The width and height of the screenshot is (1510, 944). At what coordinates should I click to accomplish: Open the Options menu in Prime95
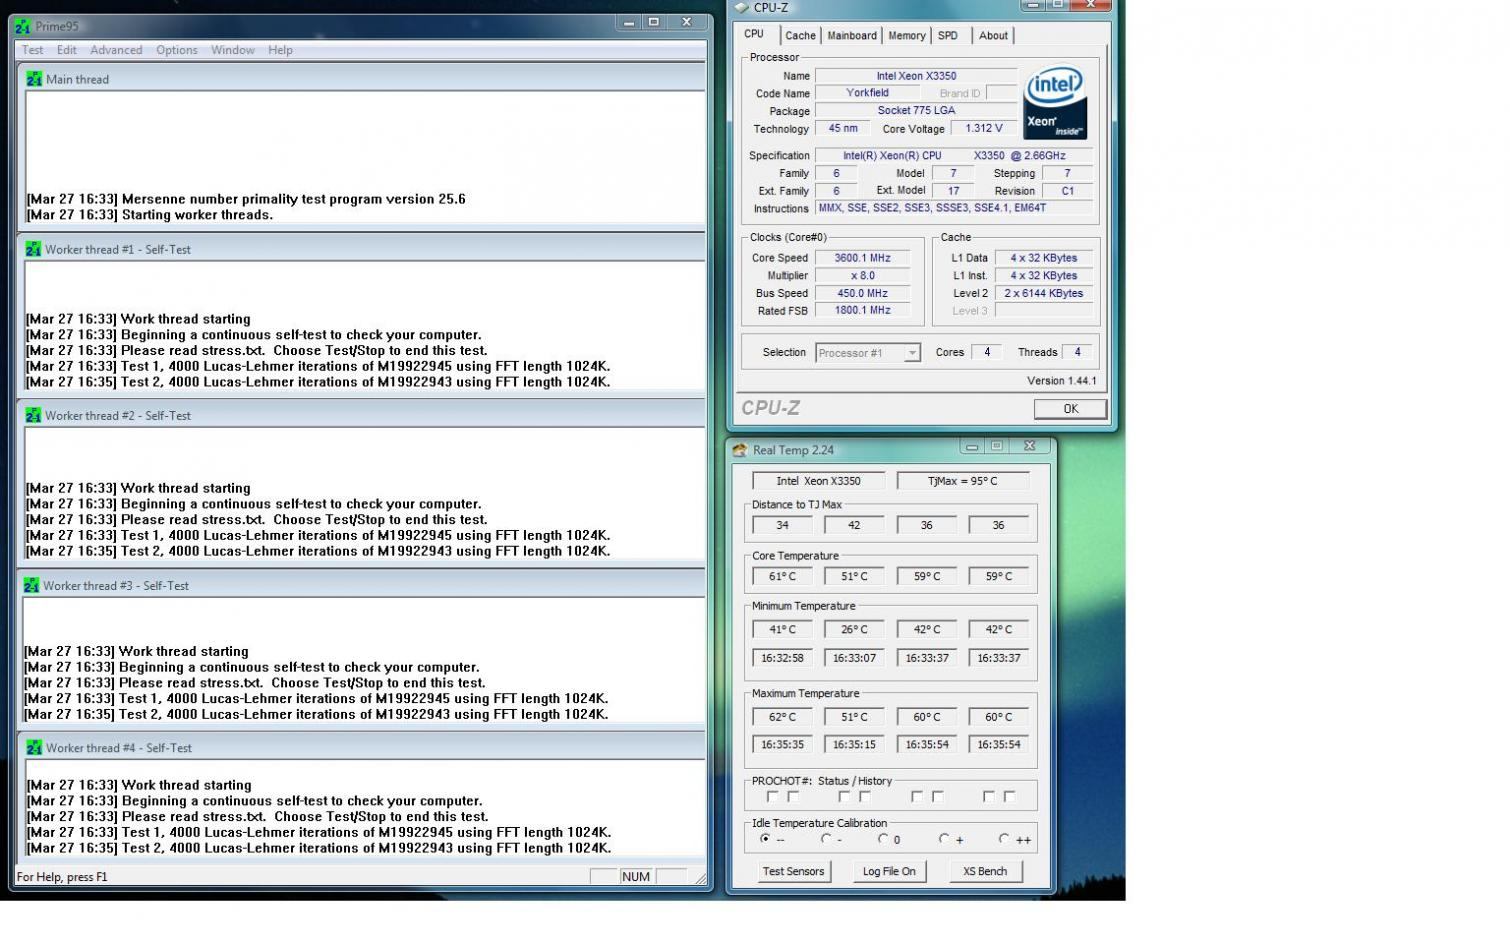tap(177, 50)
